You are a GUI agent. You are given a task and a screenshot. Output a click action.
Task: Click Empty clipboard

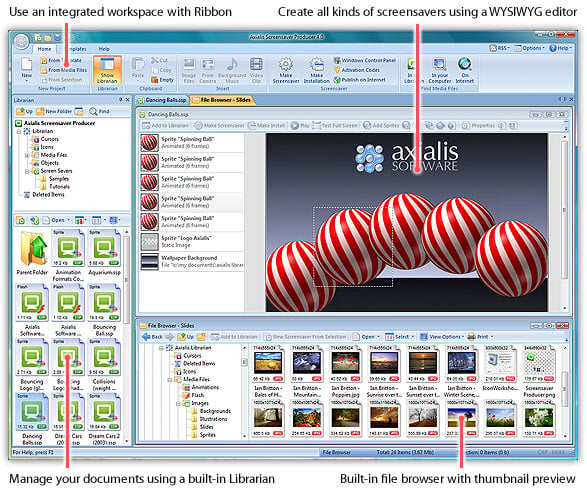coord(162,80)
